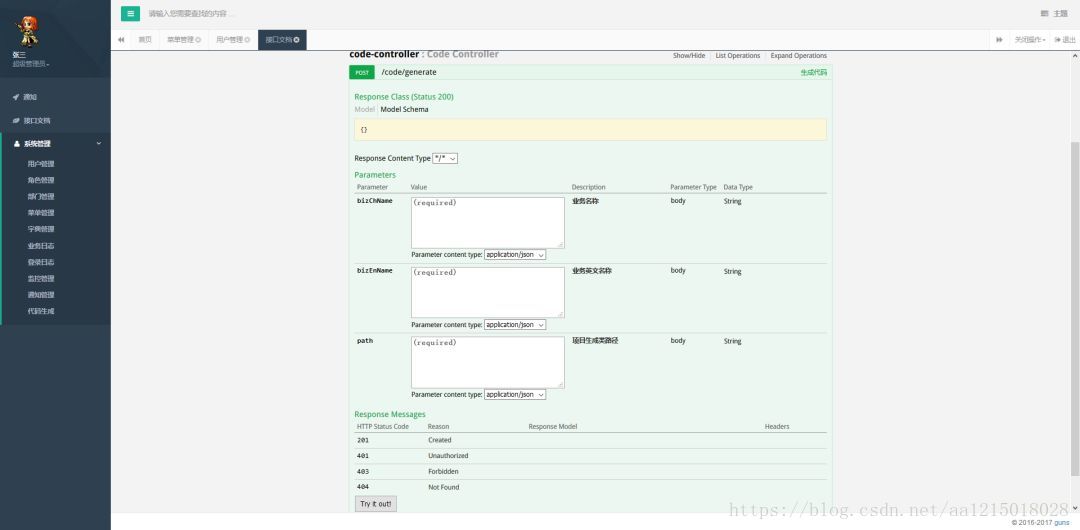Click the scrollbar up arrow
The height and width of the screenshot is (530, 1080).
(x=1075, y=55)
